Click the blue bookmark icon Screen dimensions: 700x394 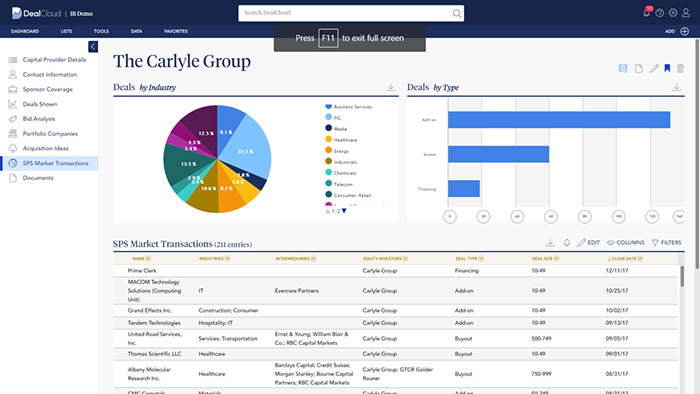point(667,68)
